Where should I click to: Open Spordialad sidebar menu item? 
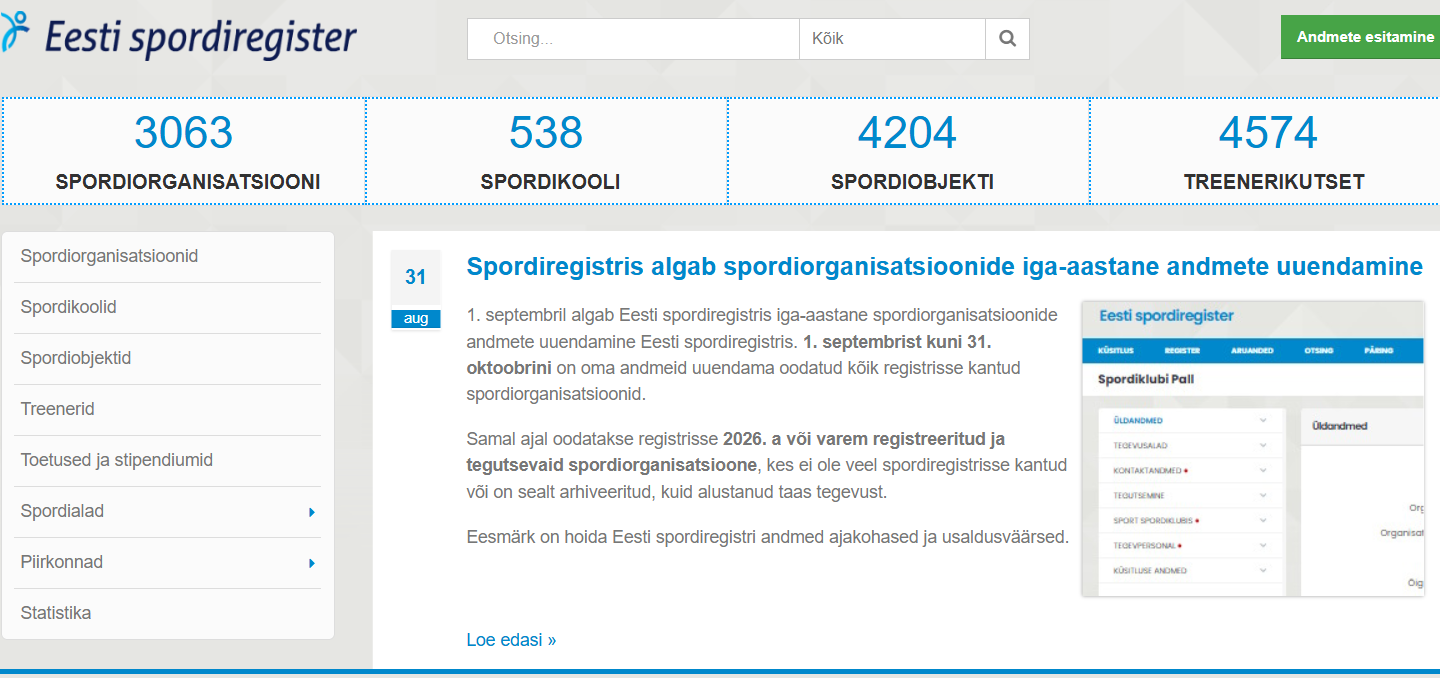[x=168, y=512]
